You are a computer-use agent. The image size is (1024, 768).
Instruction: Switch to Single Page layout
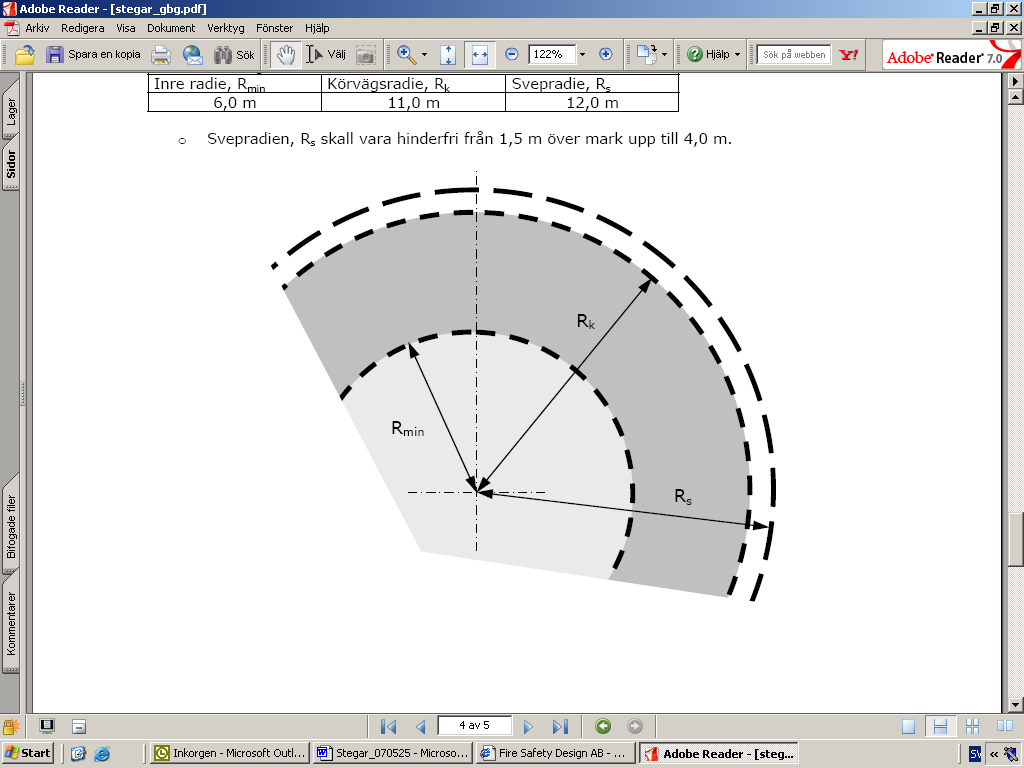point(908,726)
